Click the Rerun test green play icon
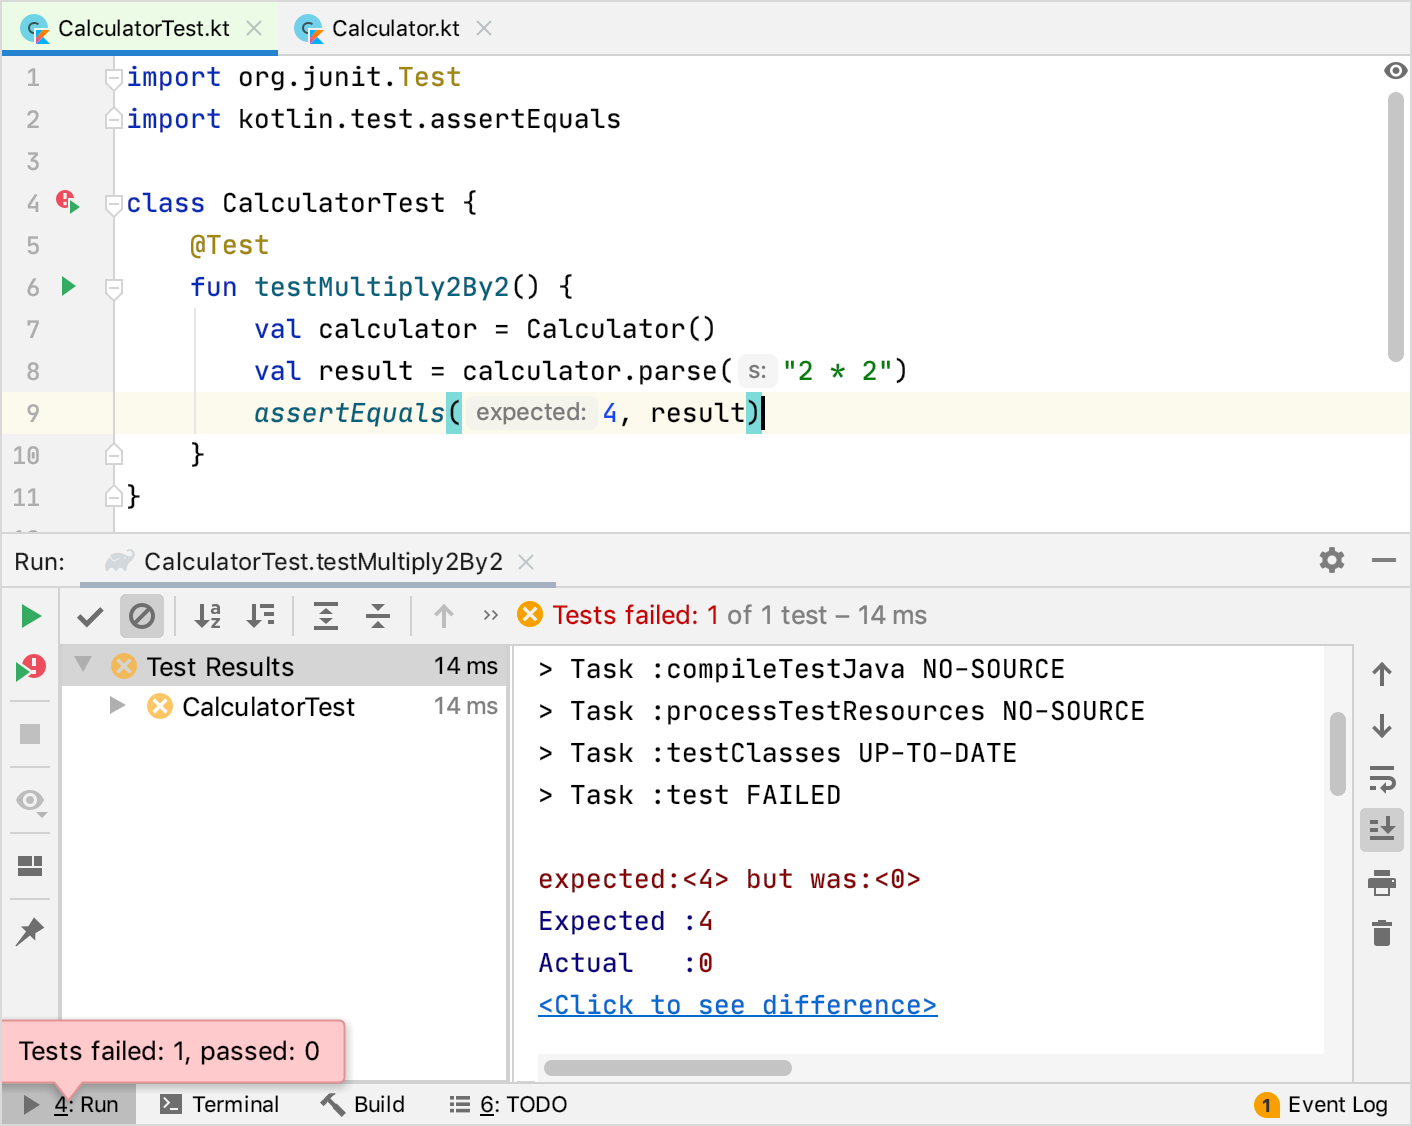 point(31,616)
